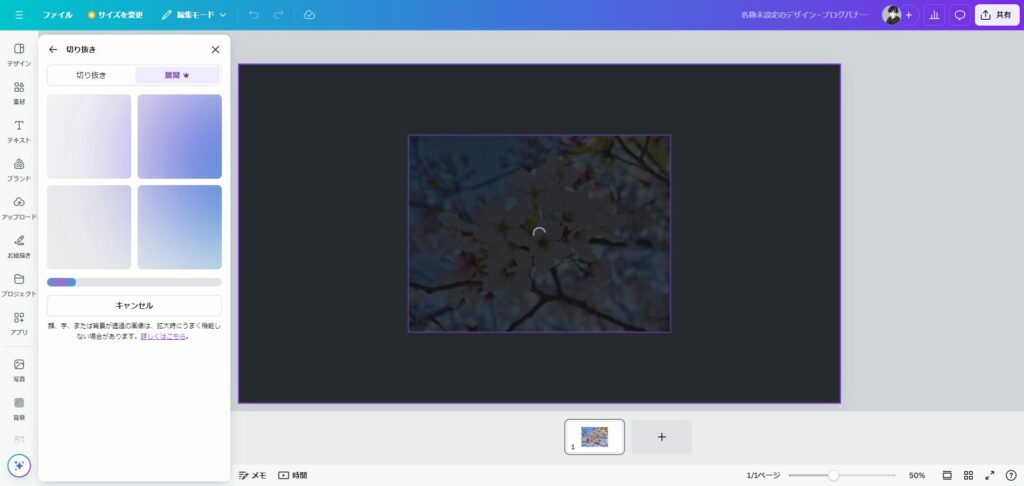
Task: Select the テキスト text tool
Action: tap(19, 130)
